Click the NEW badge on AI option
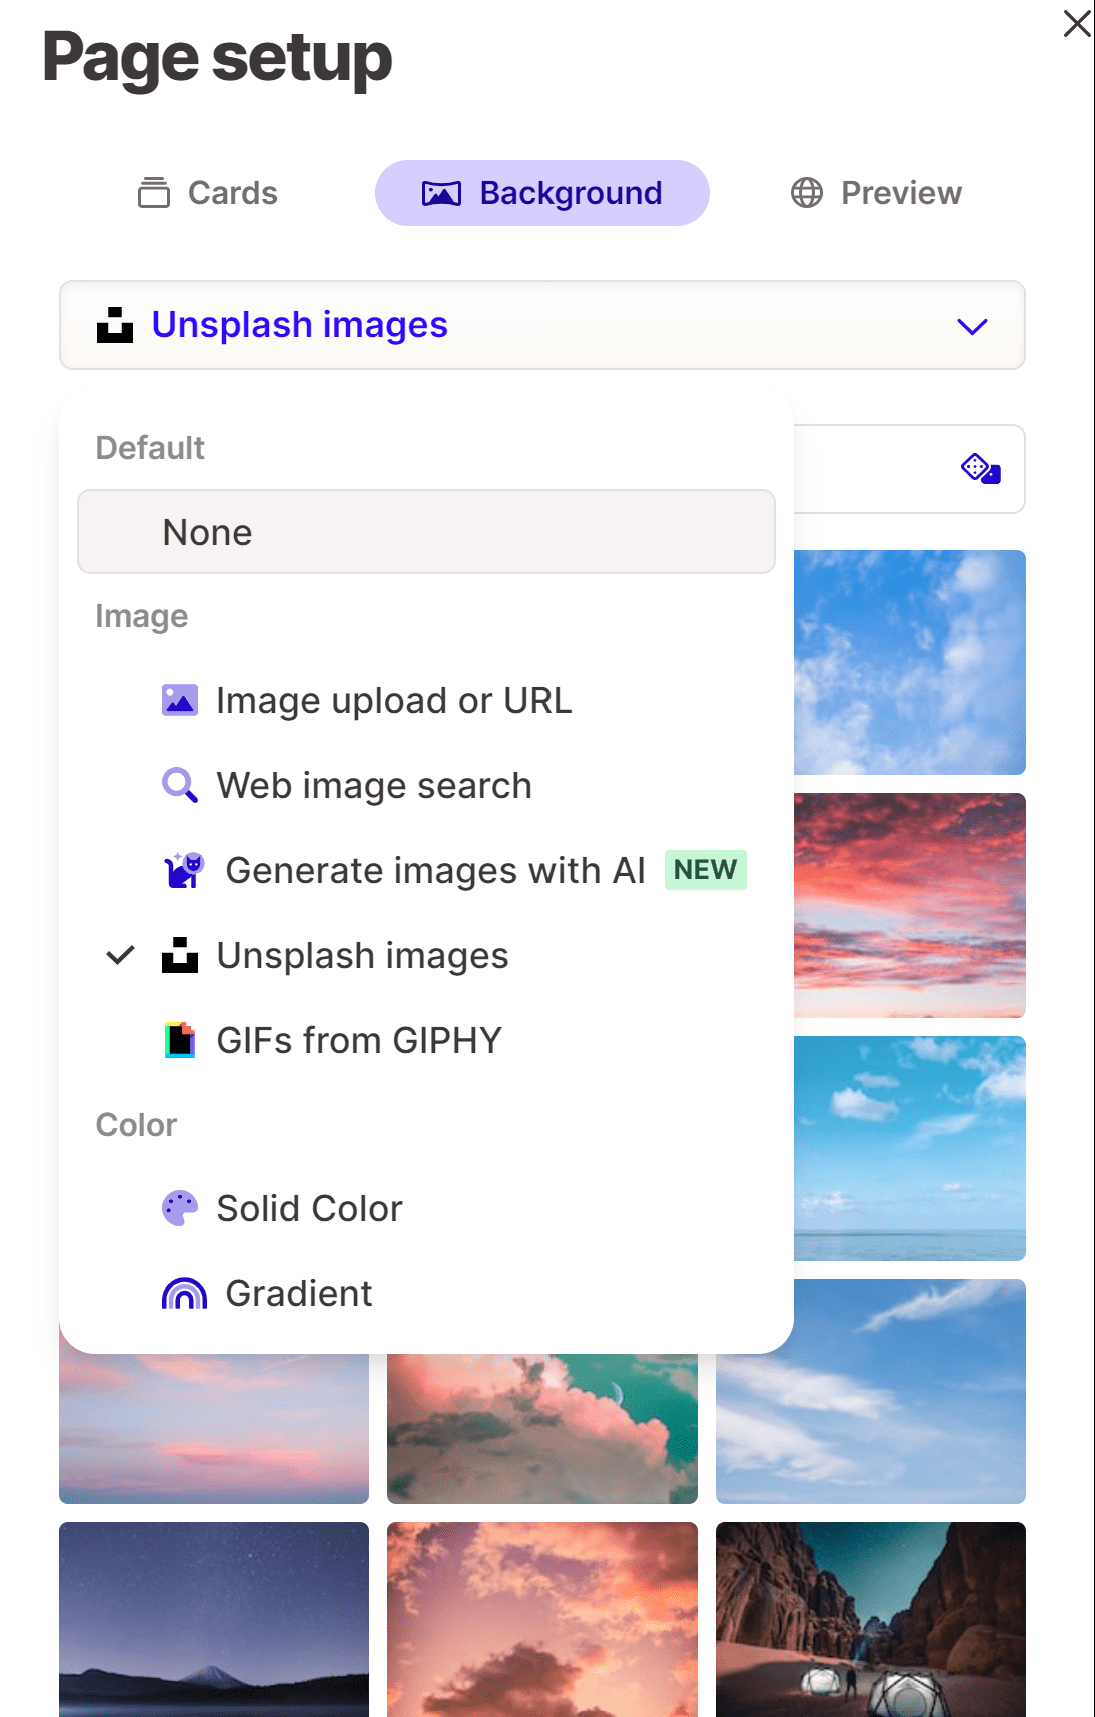1095x1717 pixels. 706,870
